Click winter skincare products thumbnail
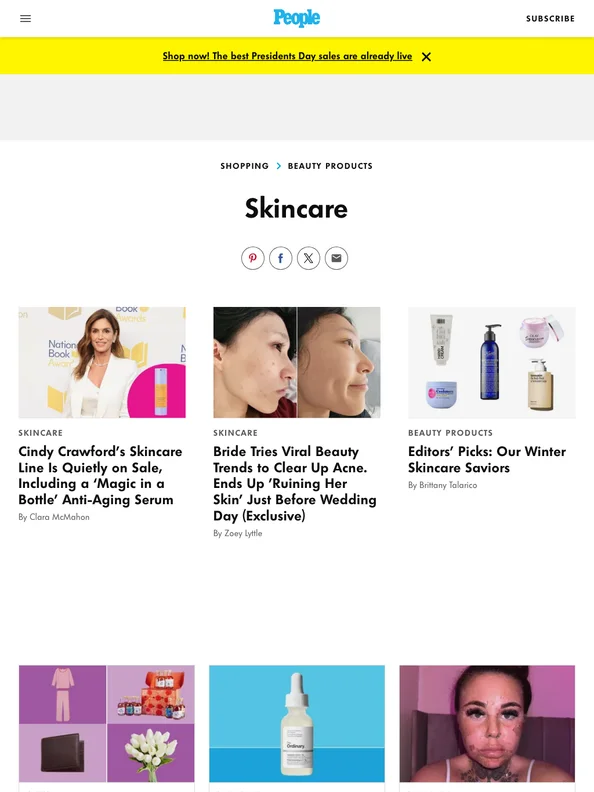Screen dimensions: 594x792 (x=491, y=362)
